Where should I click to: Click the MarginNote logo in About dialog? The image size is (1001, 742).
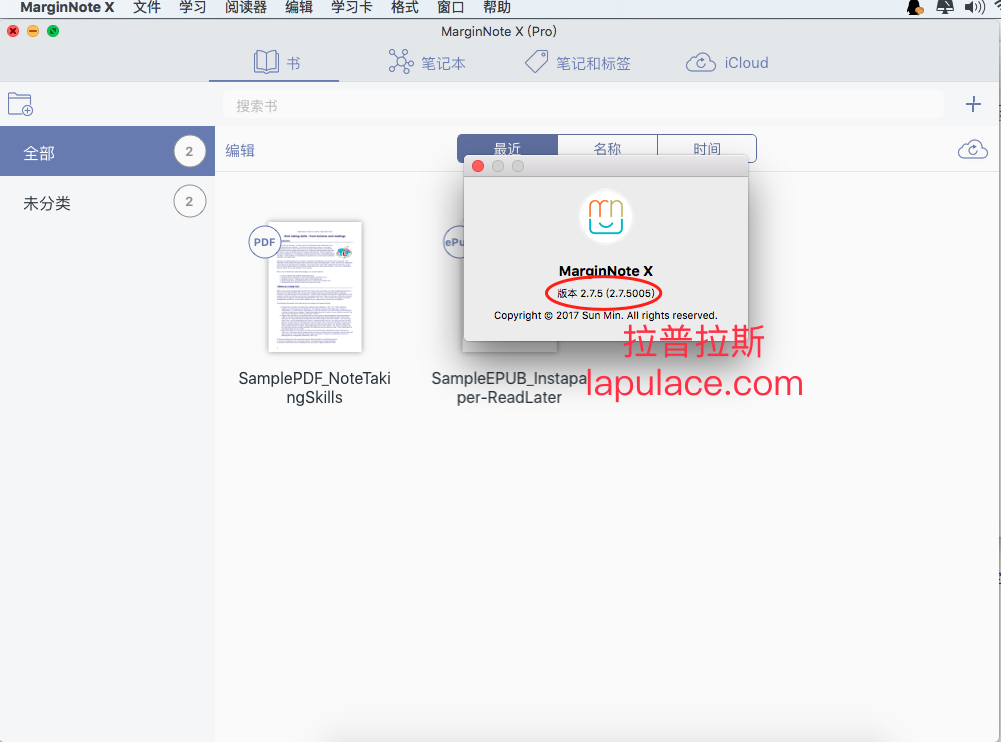click(605, 216)
